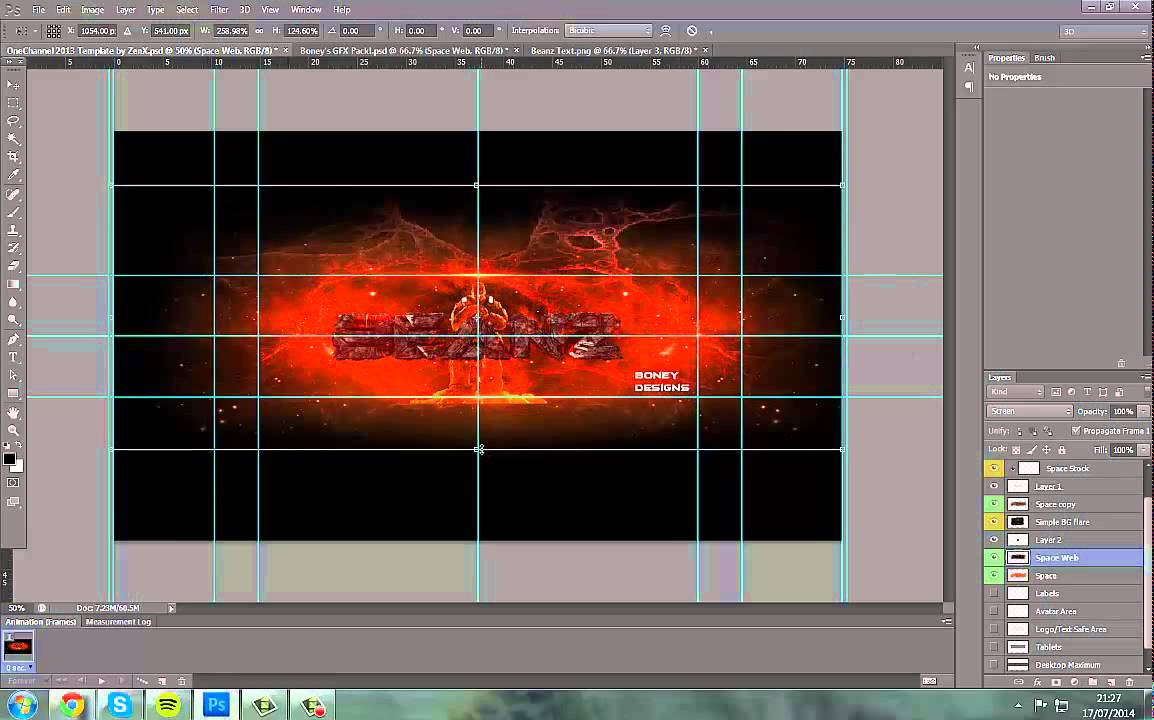The image size is (1154, 720).
Task: Select the Clone Stamp tool
Action: coord(13,230)
